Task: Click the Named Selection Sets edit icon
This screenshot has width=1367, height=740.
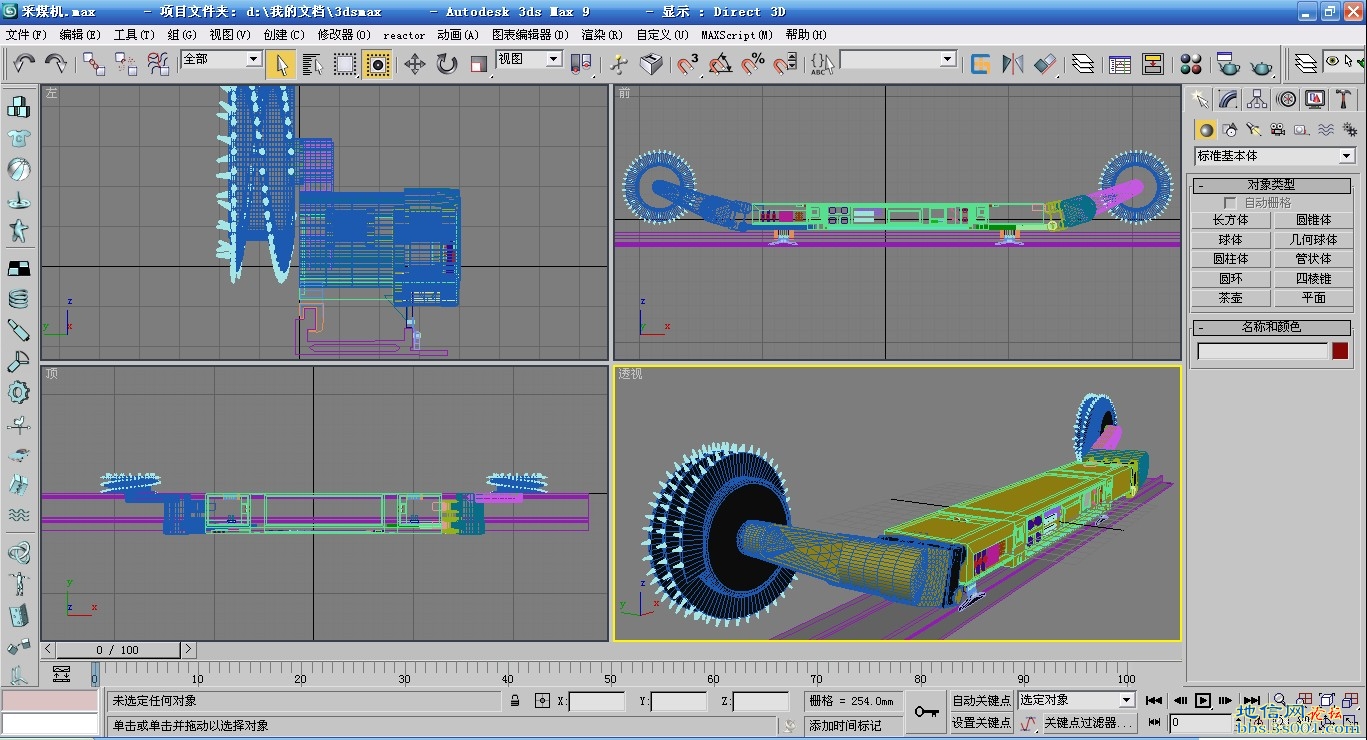Action: pos(822,64)
